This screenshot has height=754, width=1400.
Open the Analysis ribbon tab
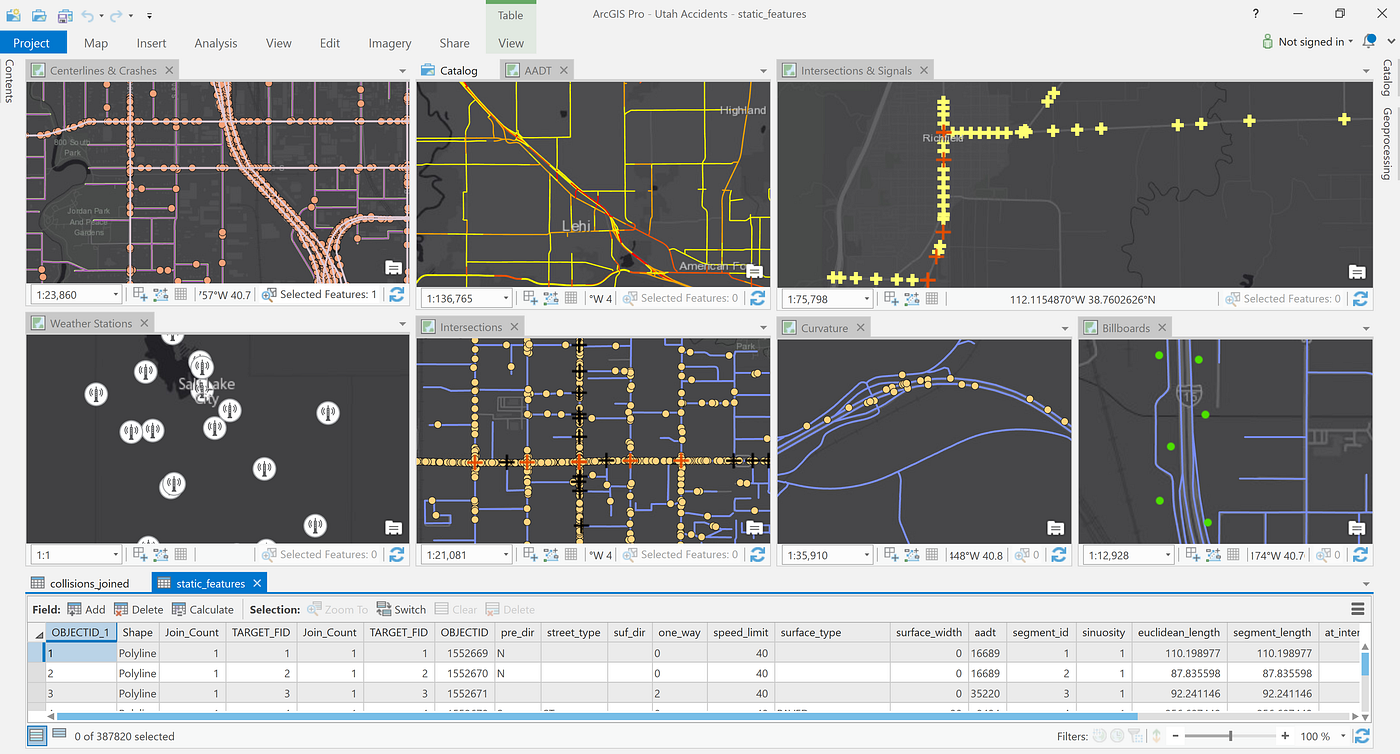[216, 43]
